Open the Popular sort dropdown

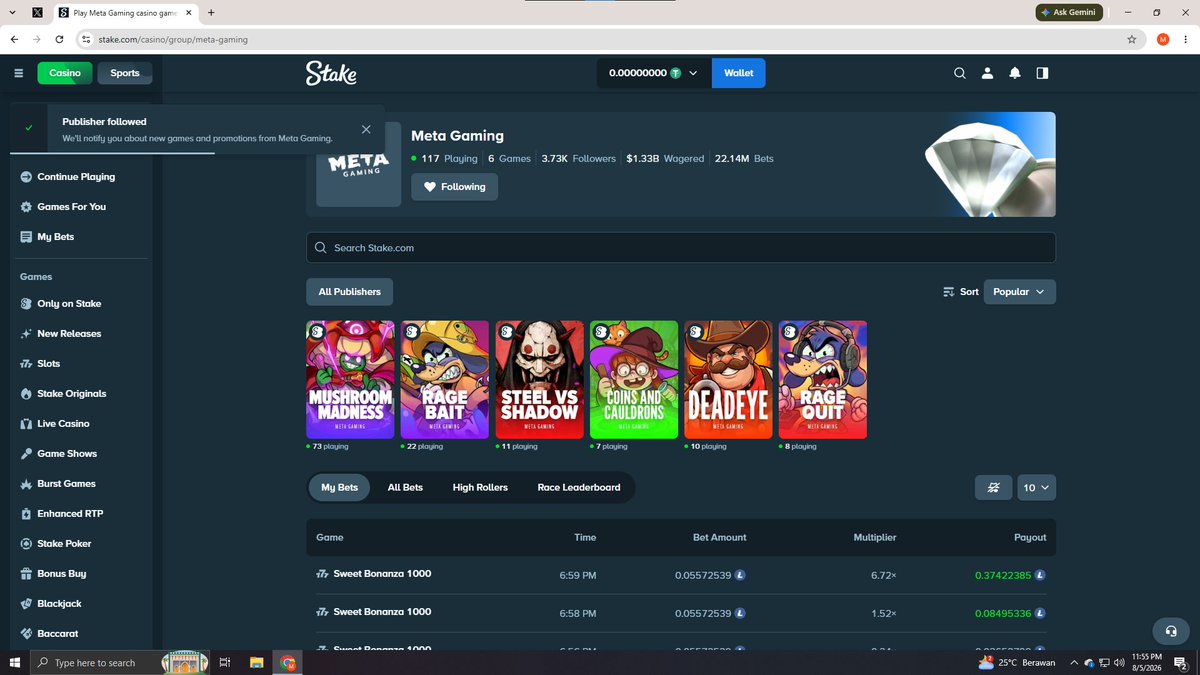coord(1019,292)
